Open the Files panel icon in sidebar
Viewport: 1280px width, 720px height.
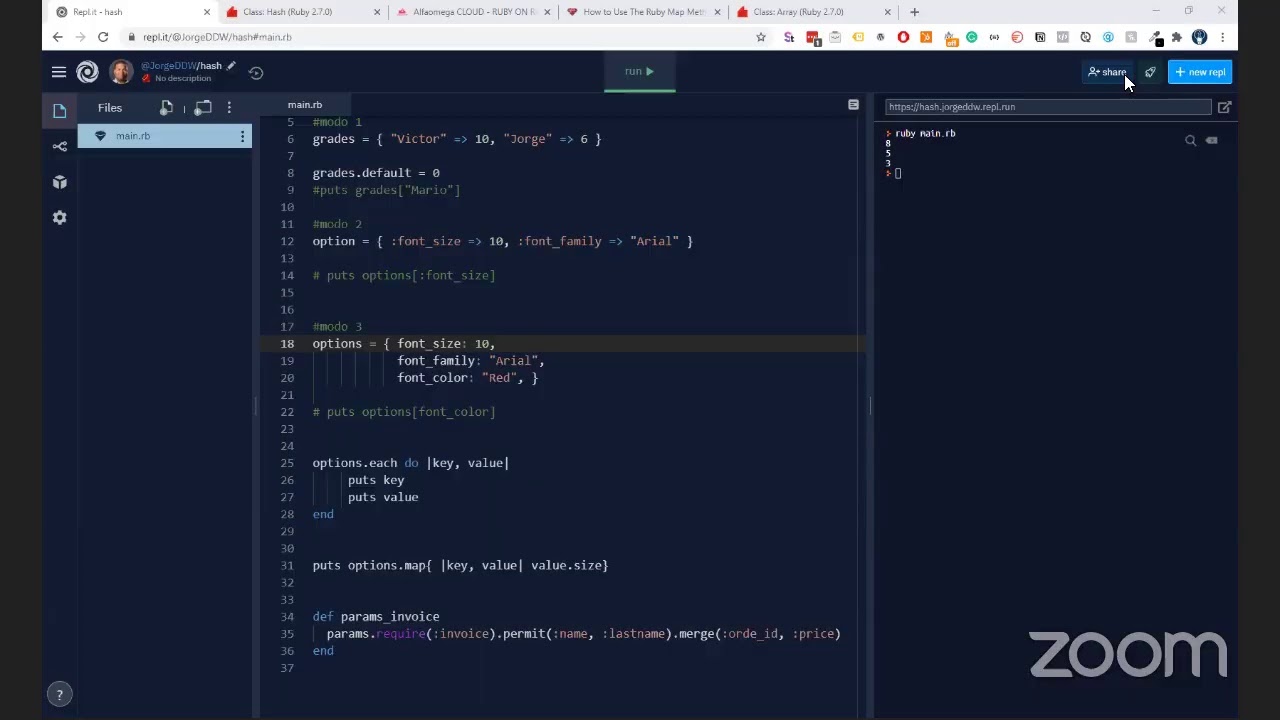59,110
